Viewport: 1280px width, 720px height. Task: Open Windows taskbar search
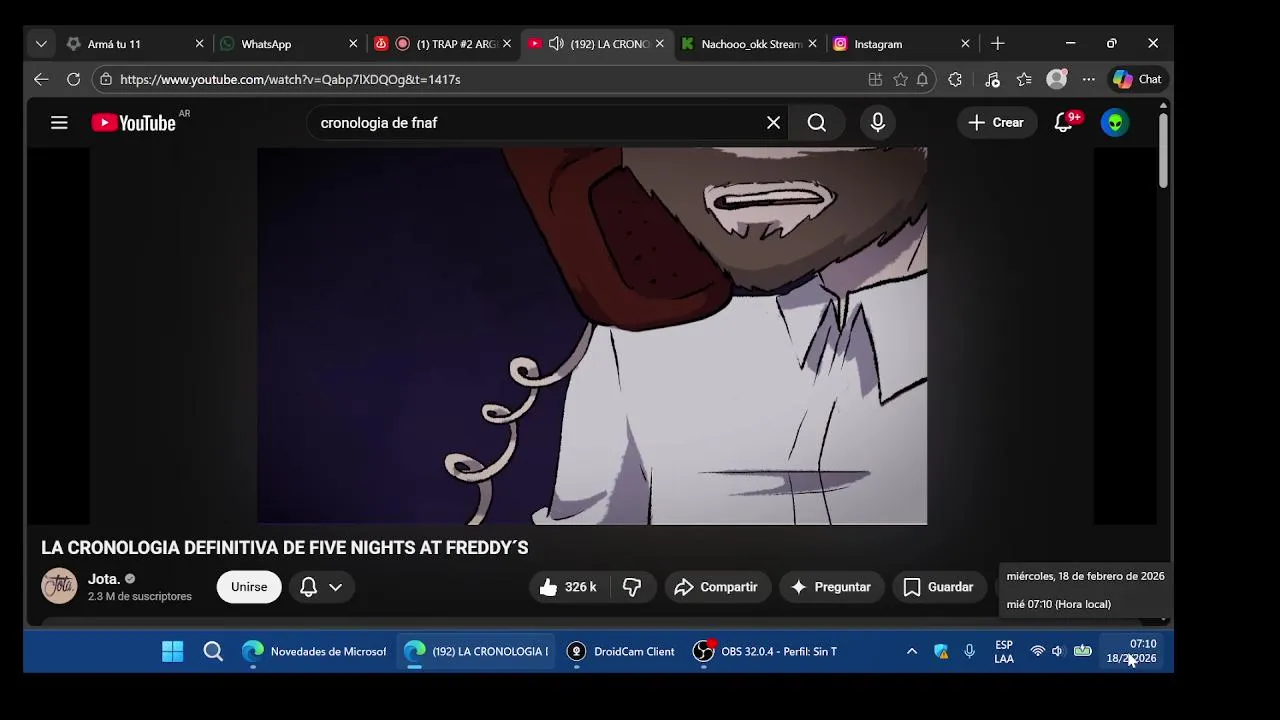[x=213, y=652]
